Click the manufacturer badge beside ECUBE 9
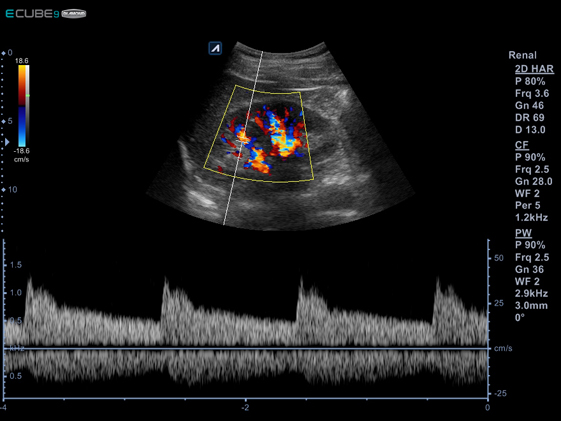The width and height of the screenshot is (561, 421). [x=74, y=14]
